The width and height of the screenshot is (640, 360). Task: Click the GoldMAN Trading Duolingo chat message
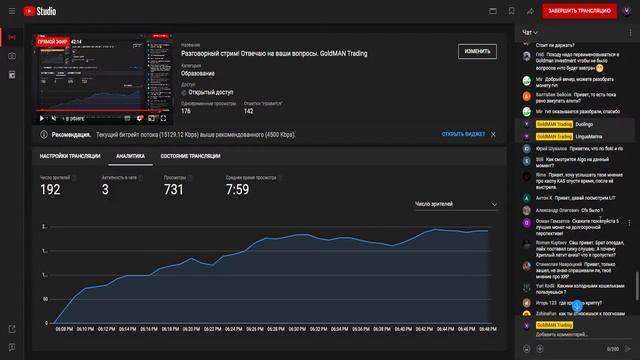pyautogui.click(x=575, y=124)
